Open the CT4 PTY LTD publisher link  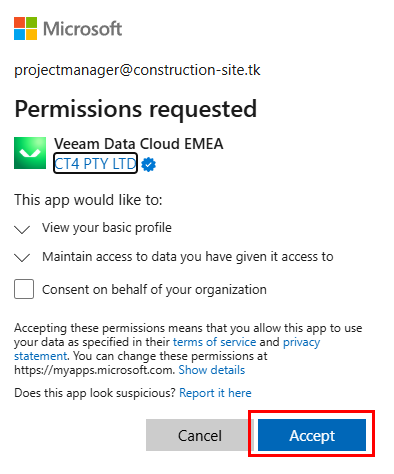(95, 164)
